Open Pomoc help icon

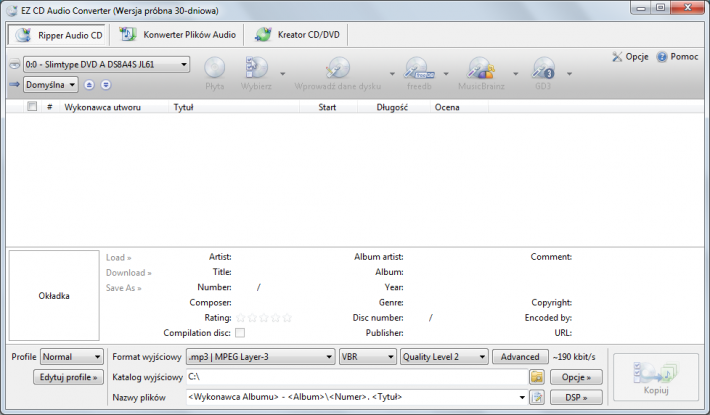click(662, 57)
